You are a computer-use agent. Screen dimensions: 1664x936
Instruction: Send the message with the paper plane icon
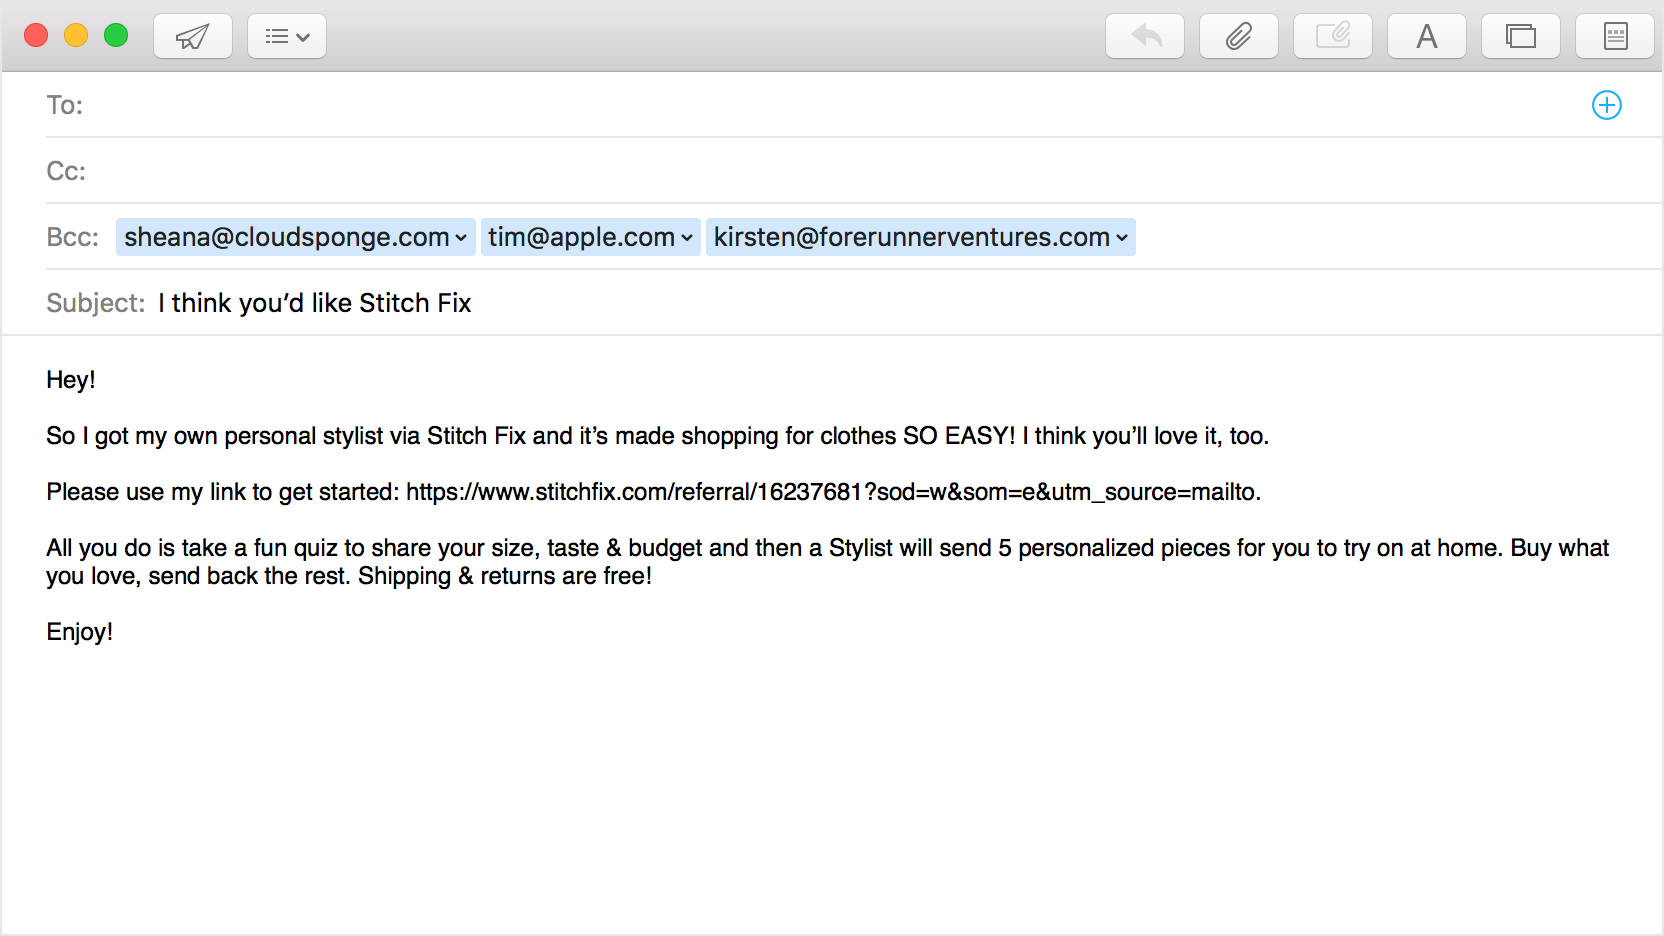(193, 36)
